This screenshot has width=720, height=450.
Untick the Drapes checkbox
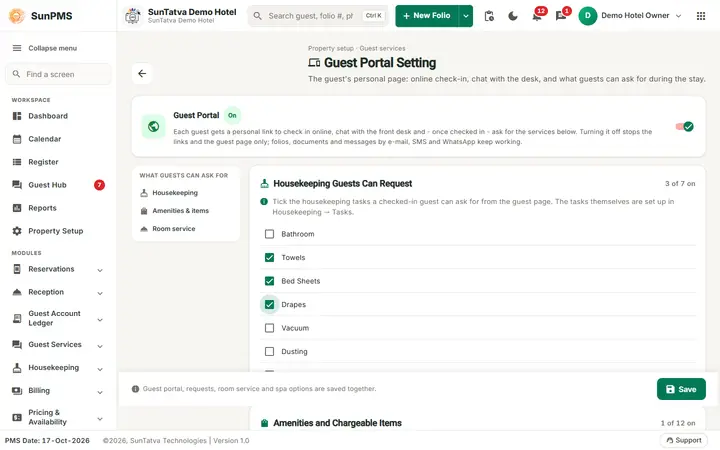tap(270, 304)
